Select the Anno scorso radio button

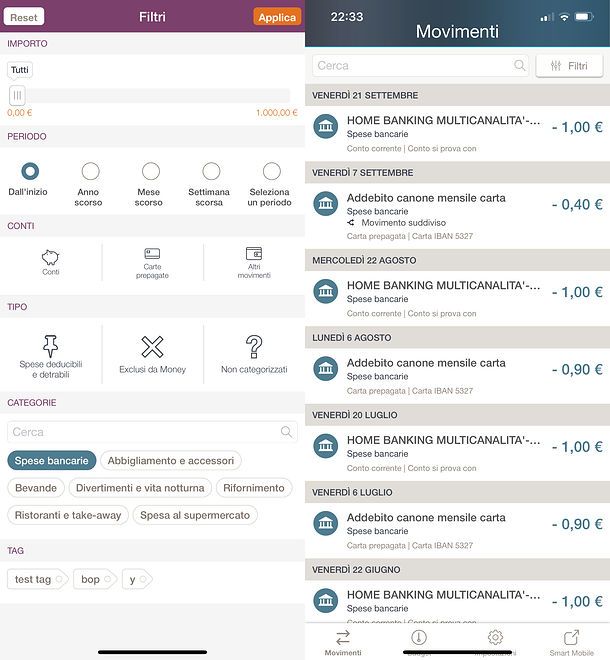point(91,171)
